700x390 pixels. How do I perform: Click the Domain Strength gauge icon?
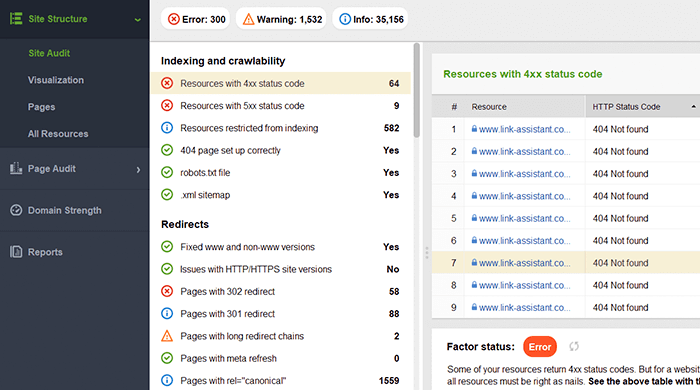click(16, 210)
